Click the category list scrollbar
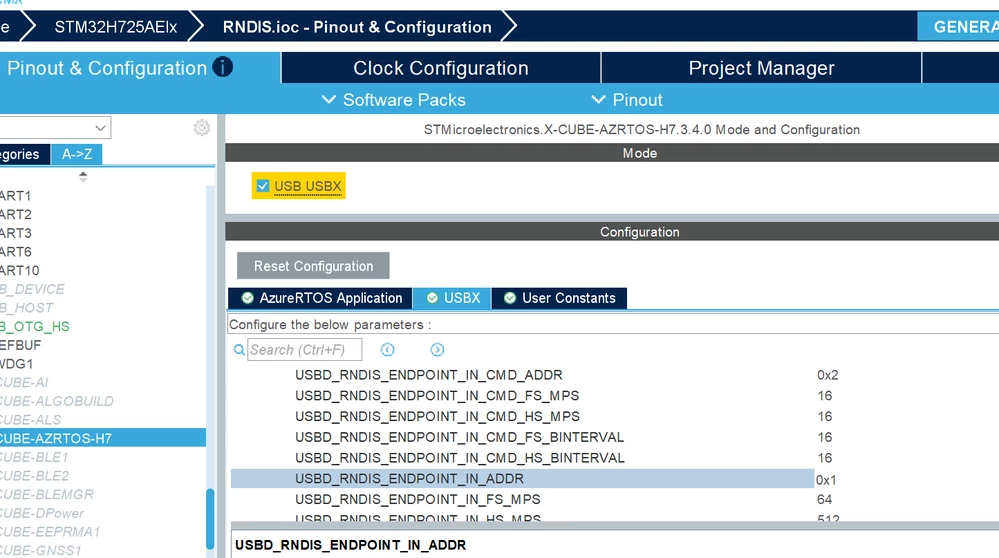Image resolution: width=999 pixels, height=558 pixels. [210, 519]
